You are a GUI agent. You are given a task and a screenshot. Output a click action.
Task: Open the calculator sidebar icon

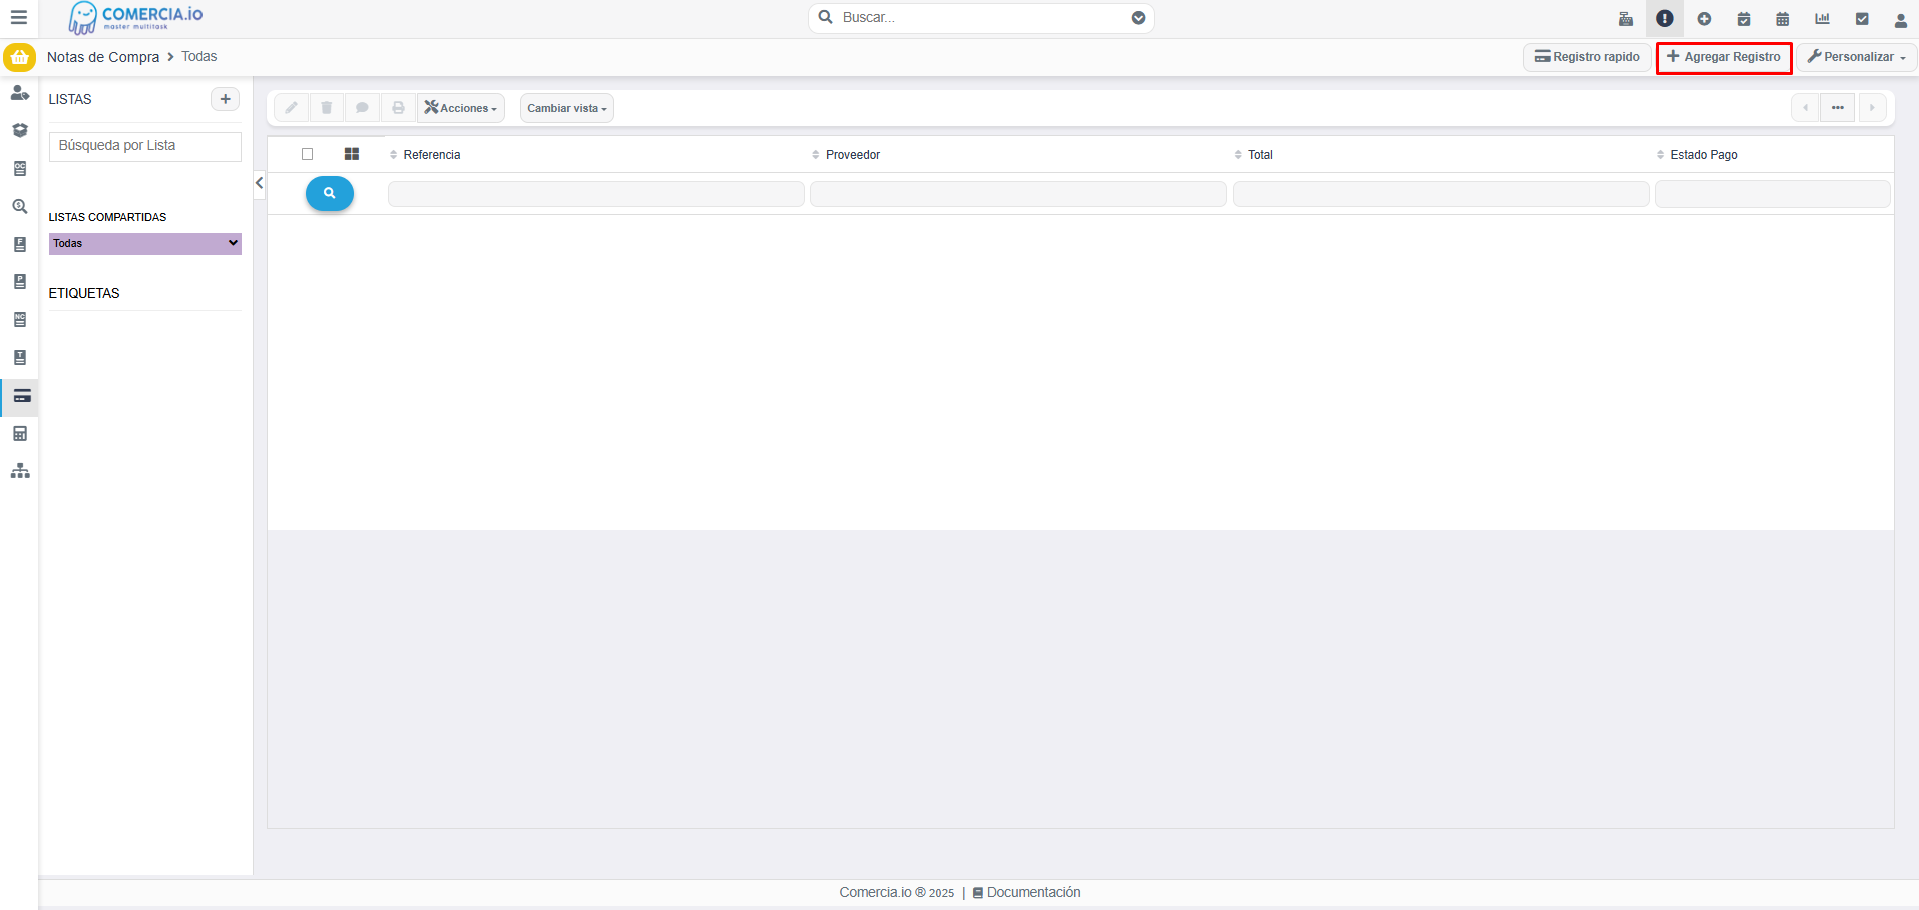pos(20,433)
